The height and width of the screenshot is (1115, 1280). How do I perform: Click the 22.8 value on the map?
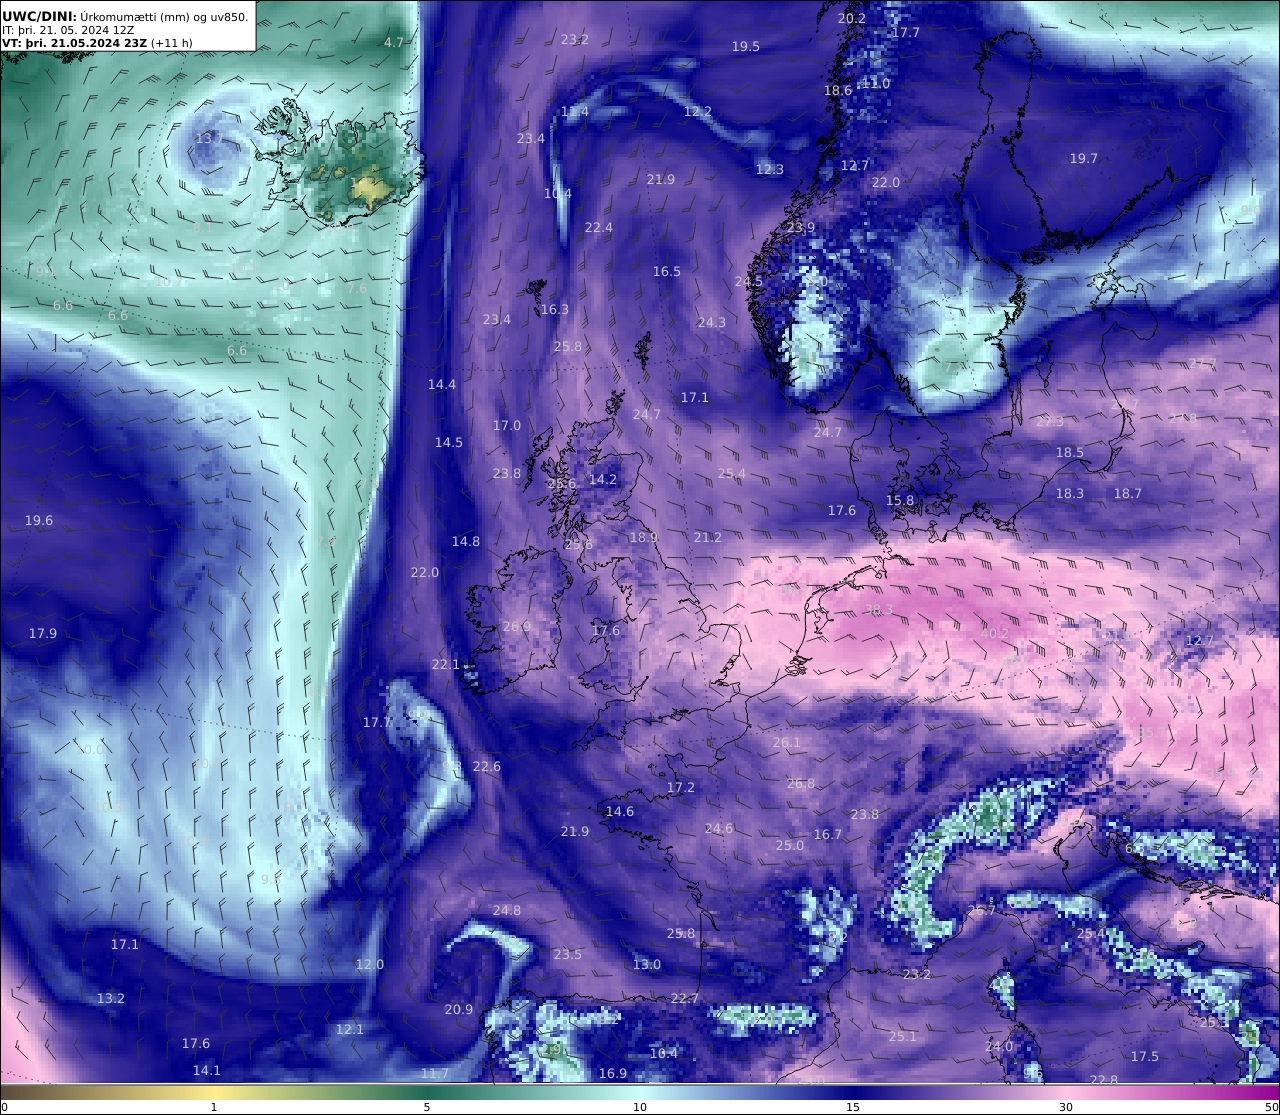click(1104, 1079)
